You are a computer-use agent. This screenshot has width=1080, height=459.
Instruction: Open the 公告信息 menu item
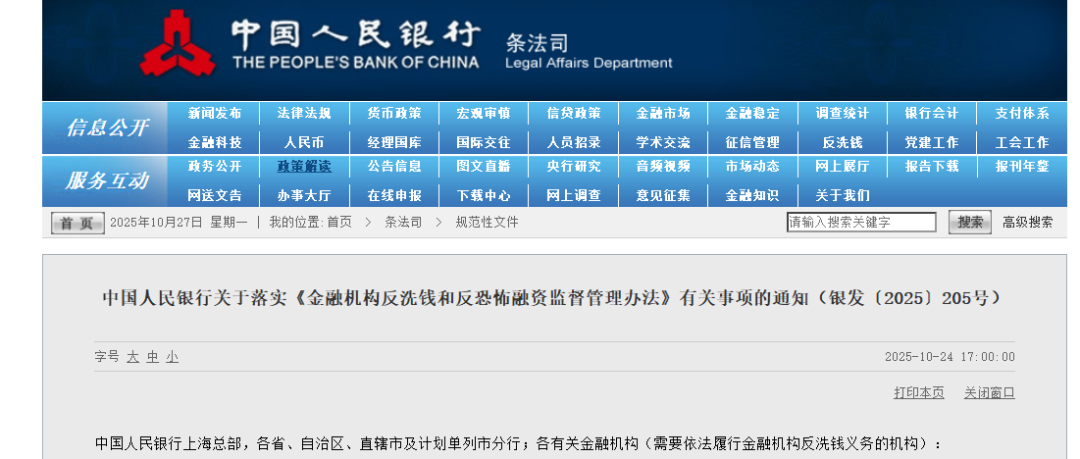[x=394, y=166]
